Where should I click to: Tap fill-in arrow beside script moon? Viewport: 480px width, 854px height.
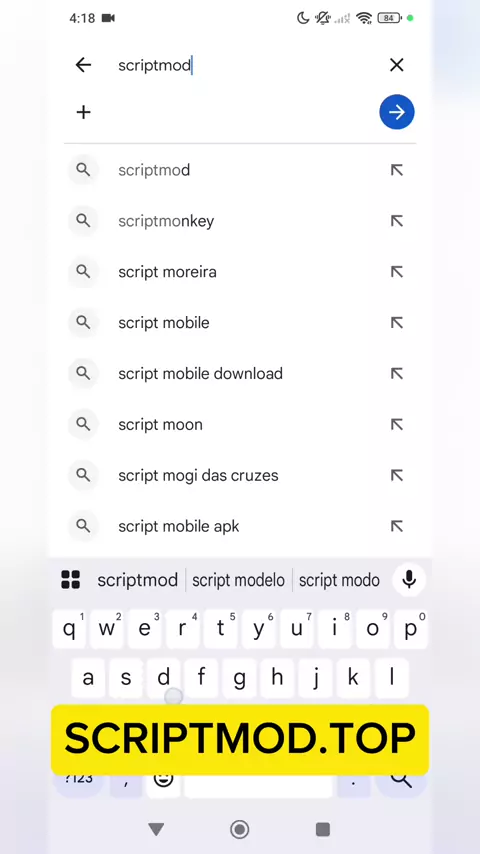(397, 425)
